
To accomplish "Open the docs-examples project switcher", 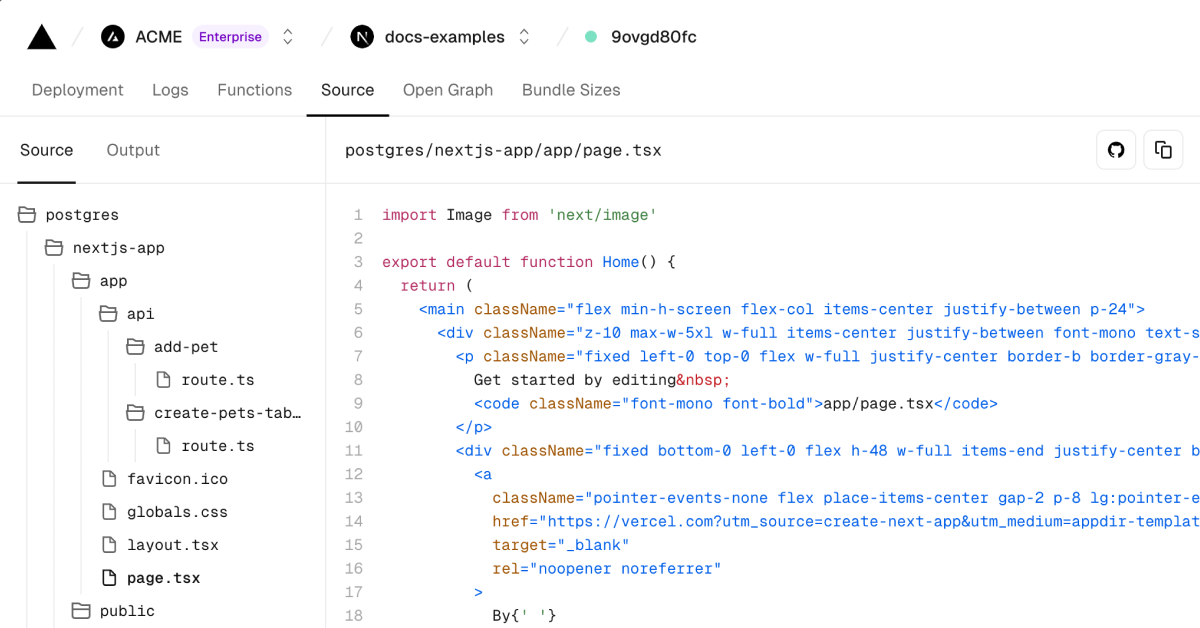I will [524, 36].
